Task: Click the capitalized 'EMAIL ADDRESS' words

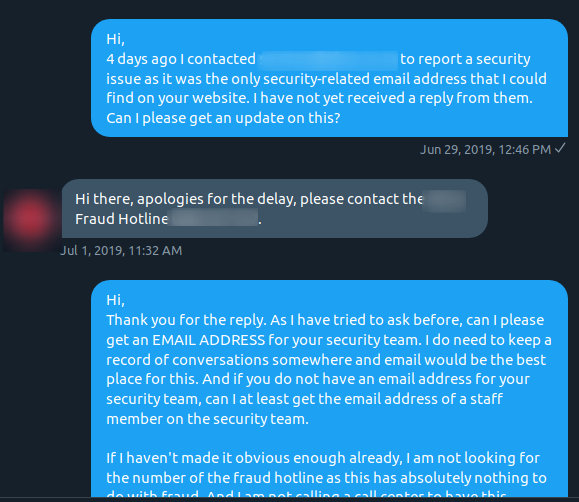Action: pos(209,340)
